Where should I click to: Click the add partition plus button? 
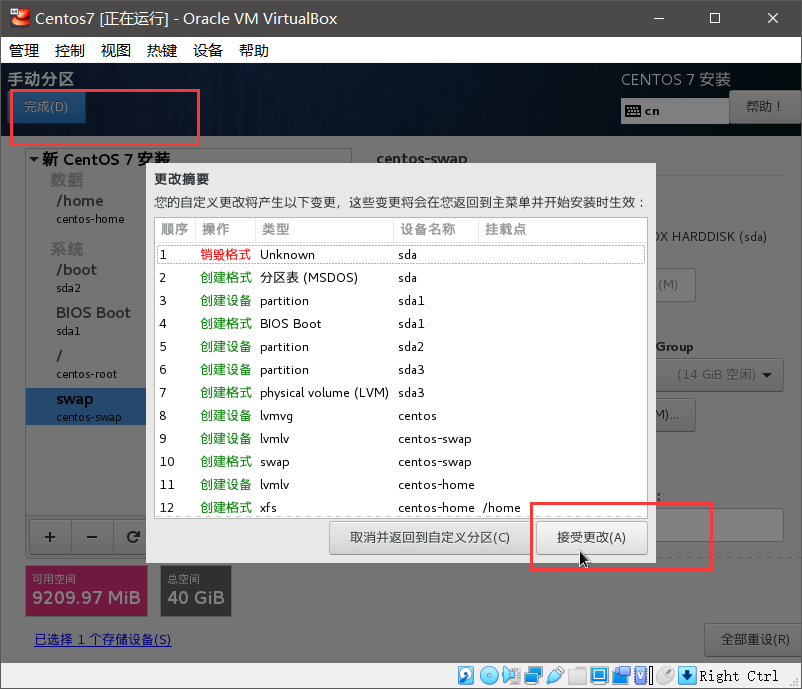49,537
